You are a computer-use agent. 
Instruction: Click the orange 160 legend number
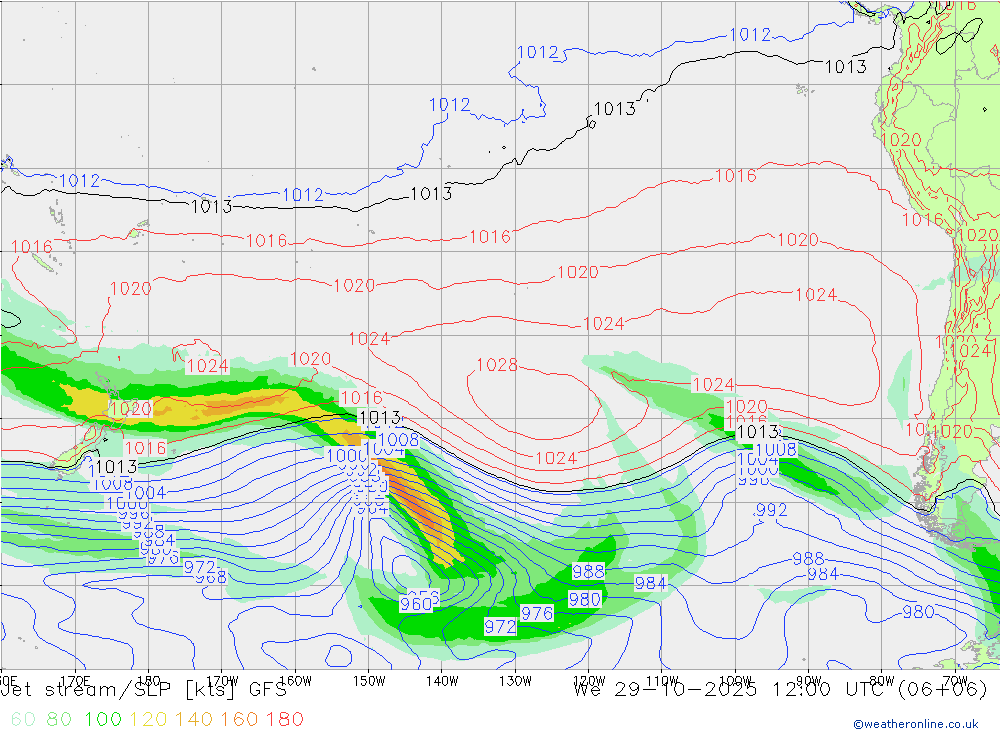[239, 720]
